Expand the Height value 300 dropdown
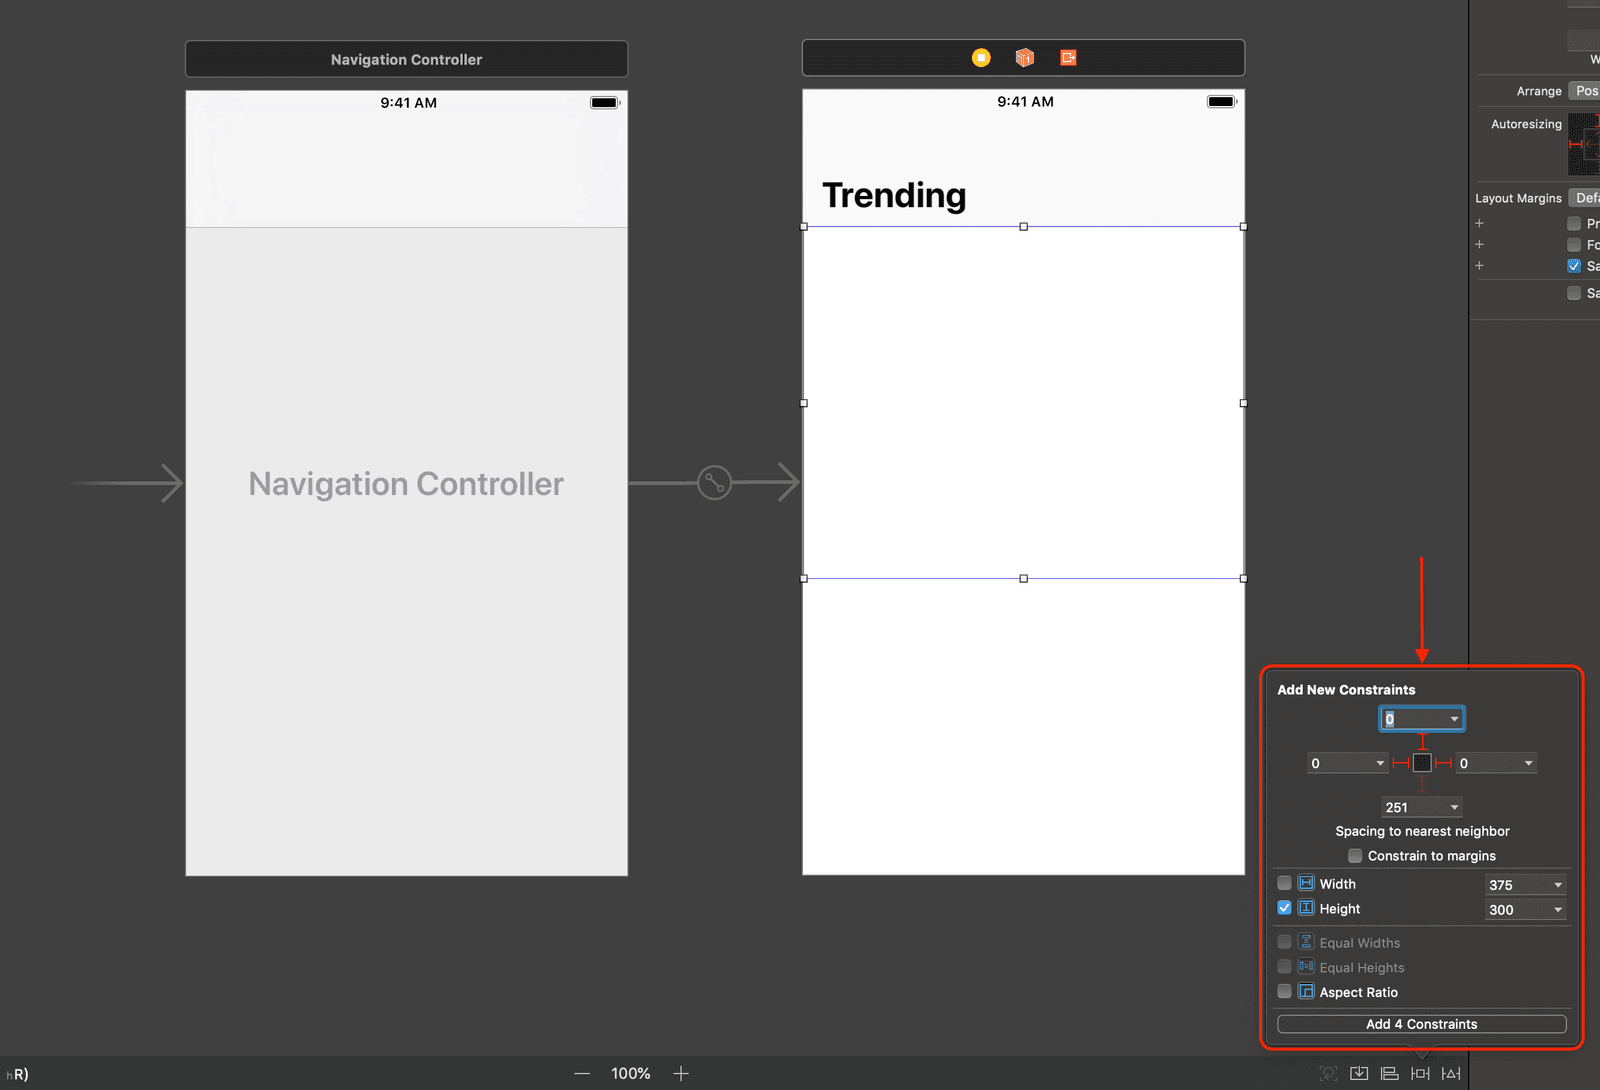 [1557, 910]
